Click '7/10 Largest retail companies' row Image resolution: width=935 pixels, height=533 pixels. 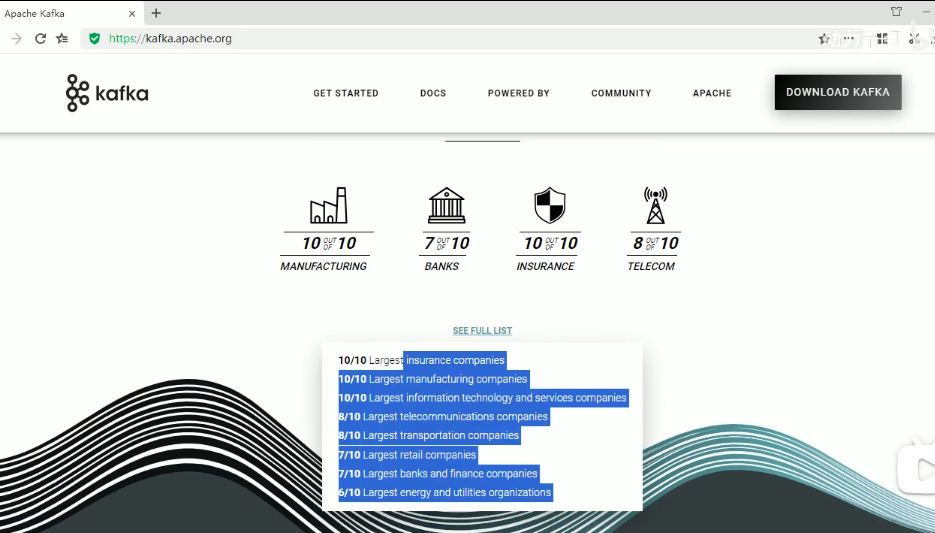pos(408,455)
